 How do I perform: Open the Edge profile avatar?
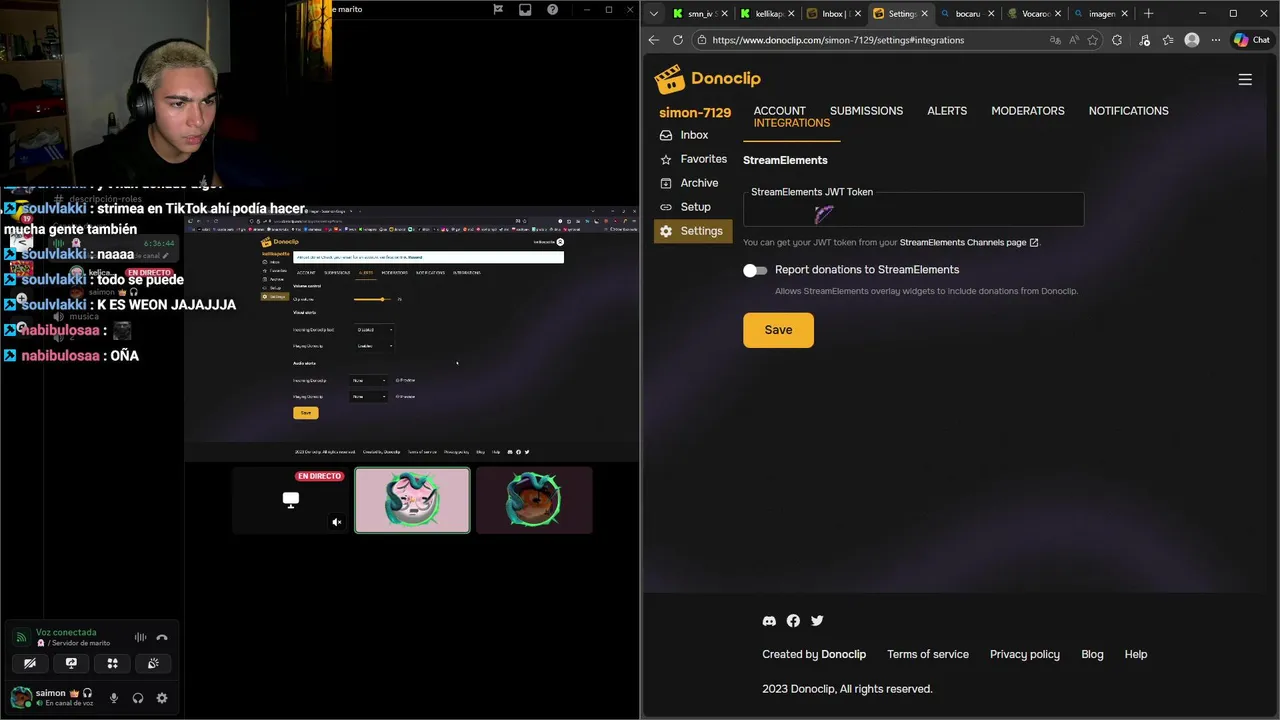[1191, 40]
